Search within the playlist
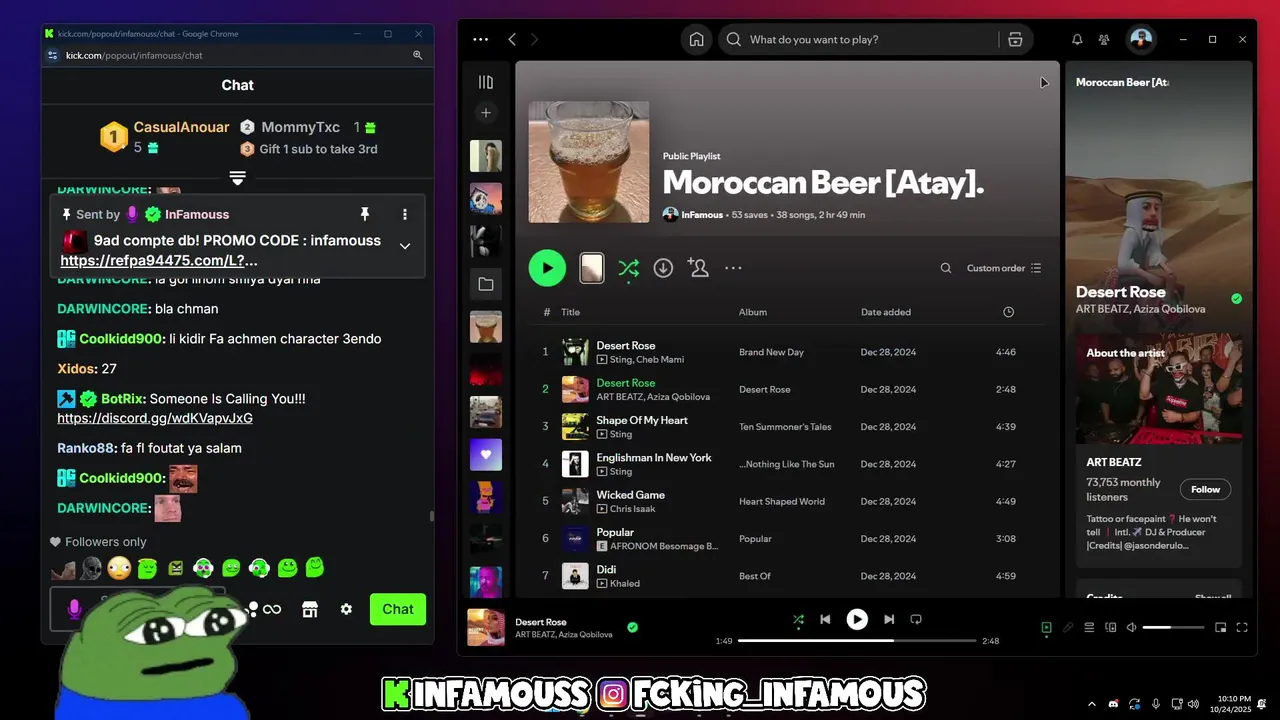Viewport: 1280px width, 720px height. click(946, 268)
